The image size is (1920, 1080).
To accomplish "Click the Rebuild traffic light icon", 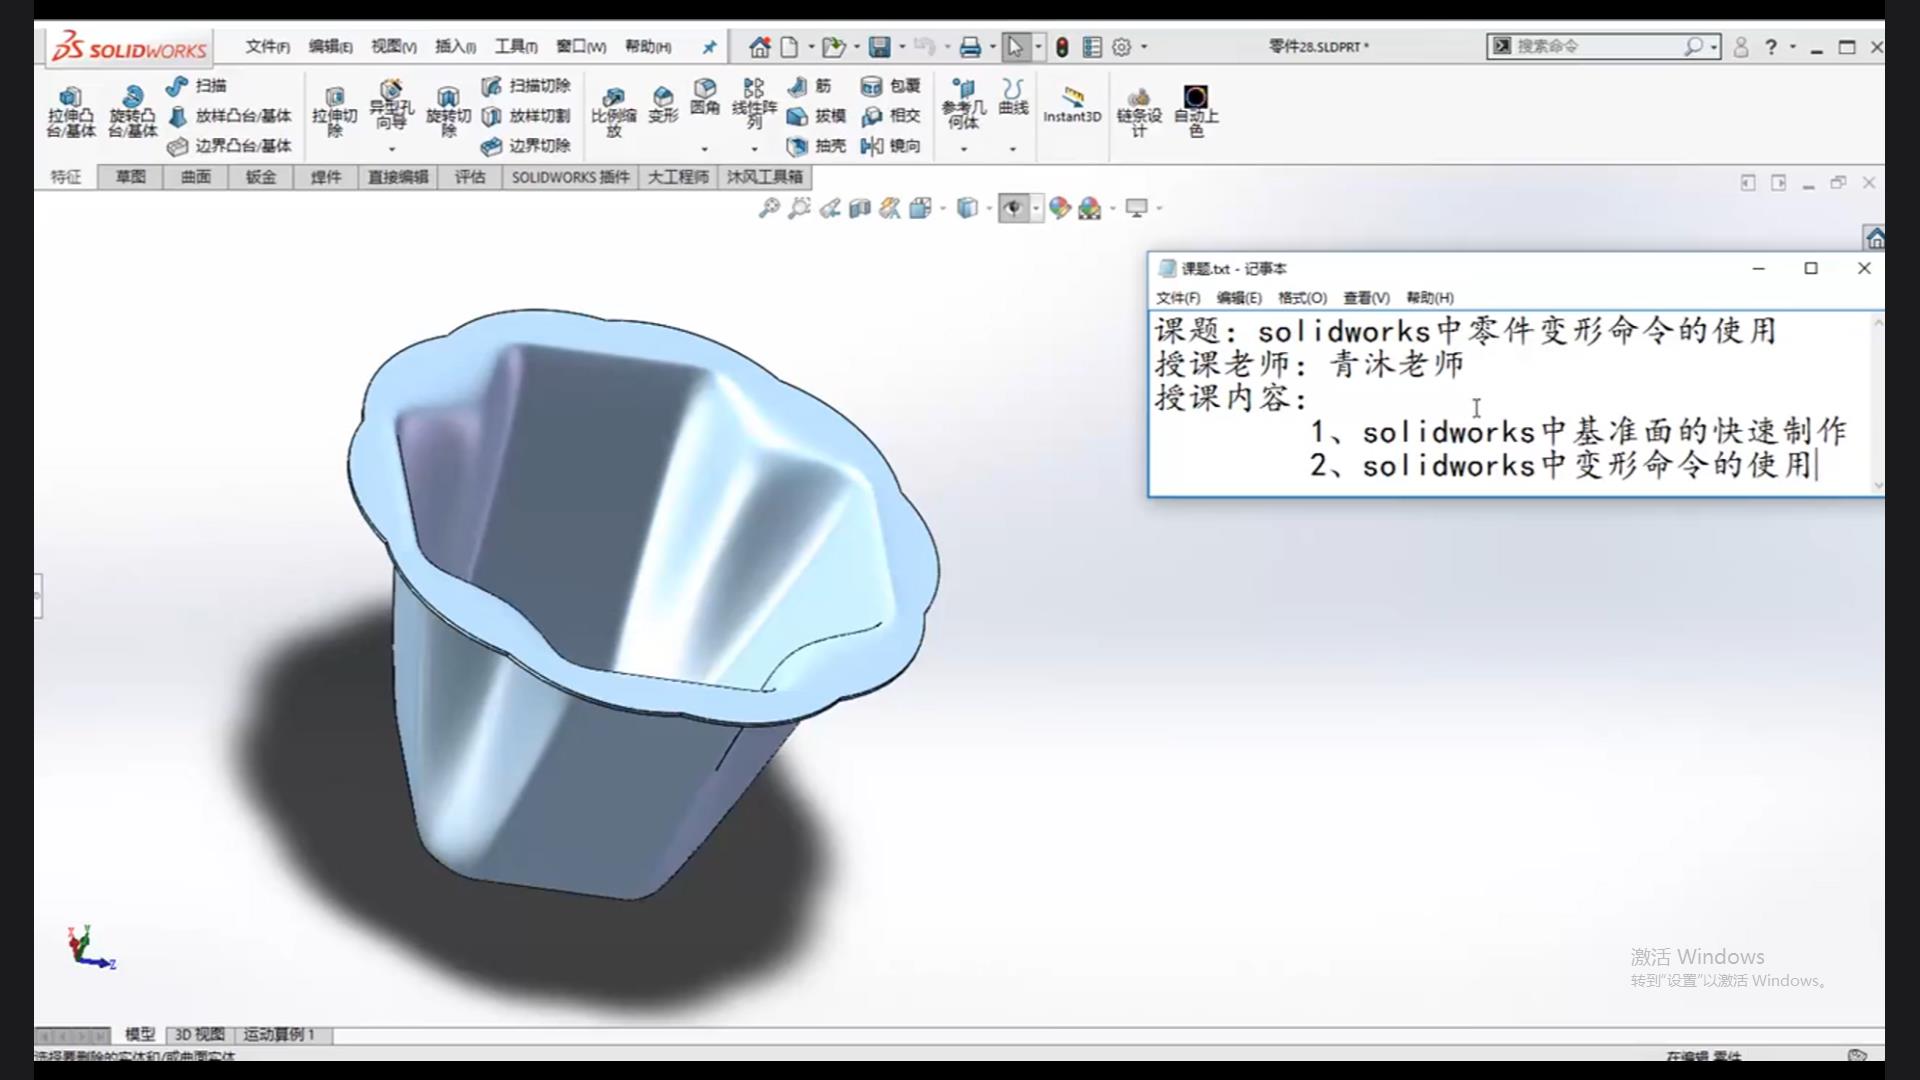I will click(x=1062, y=47).
